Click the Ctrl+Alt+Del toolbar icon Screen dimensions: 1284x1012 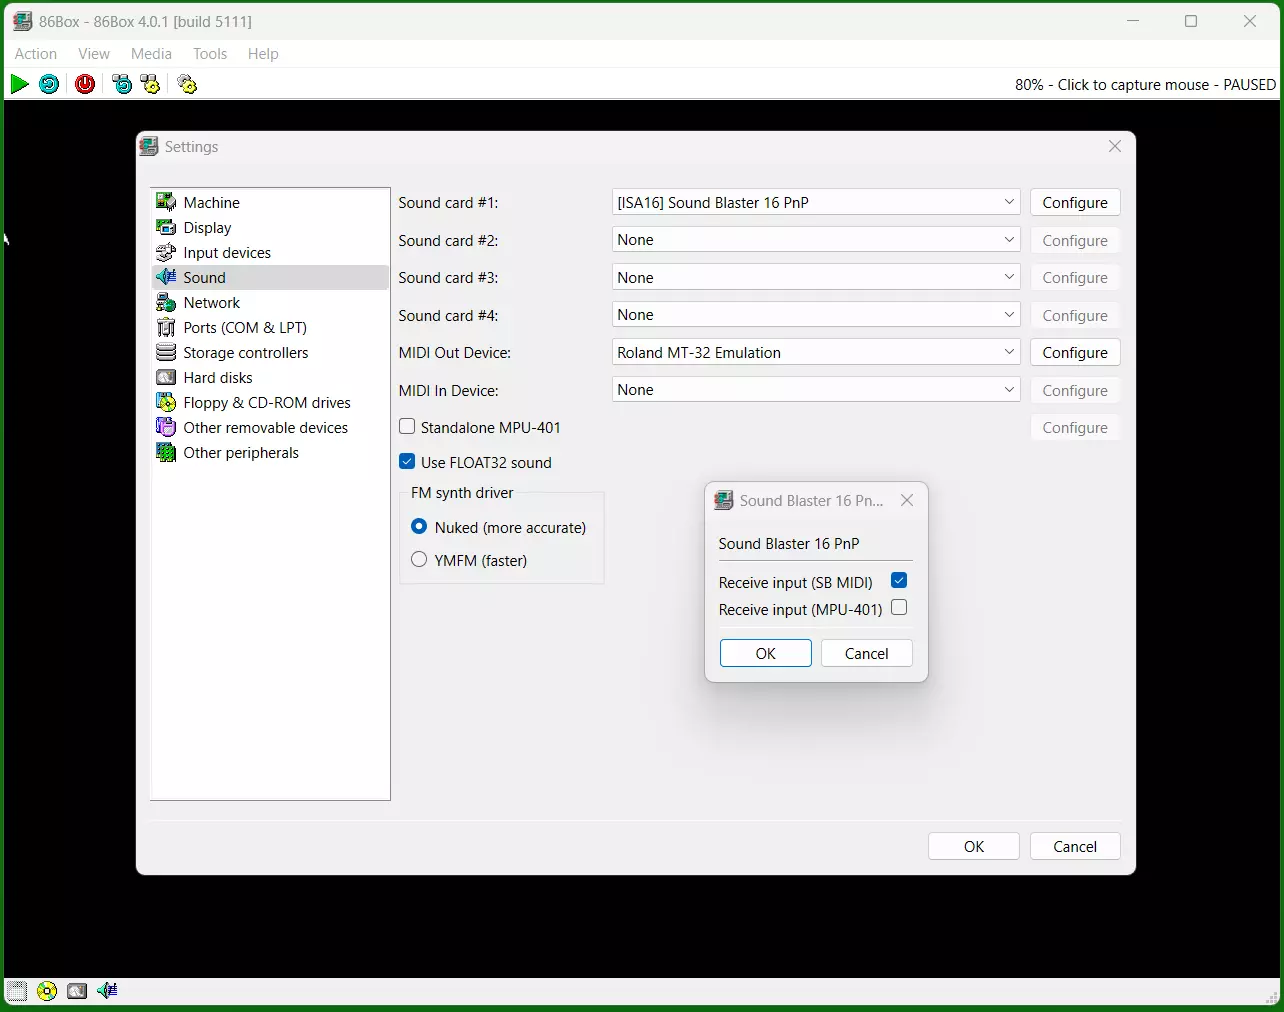[x=122, y=84]
